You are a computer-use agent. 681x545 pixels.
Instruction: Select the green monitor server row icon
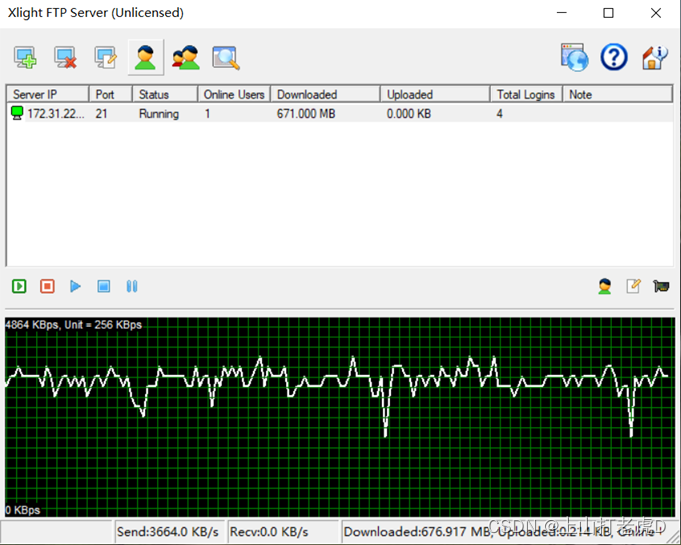click(17, 113)
